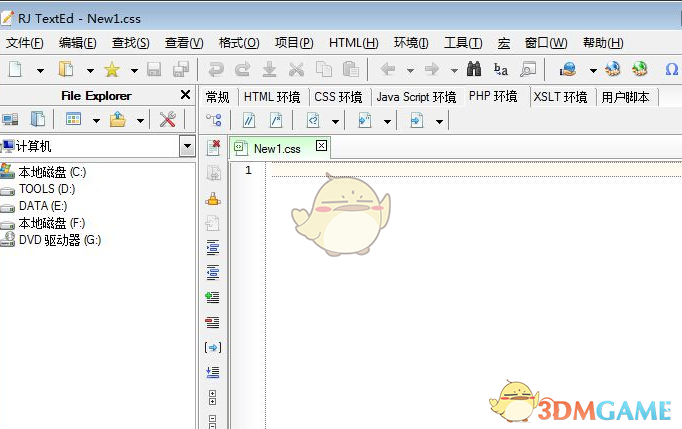The image size is (682, 429).
Task: Click the Copy icon
Action: coord(324,69)
